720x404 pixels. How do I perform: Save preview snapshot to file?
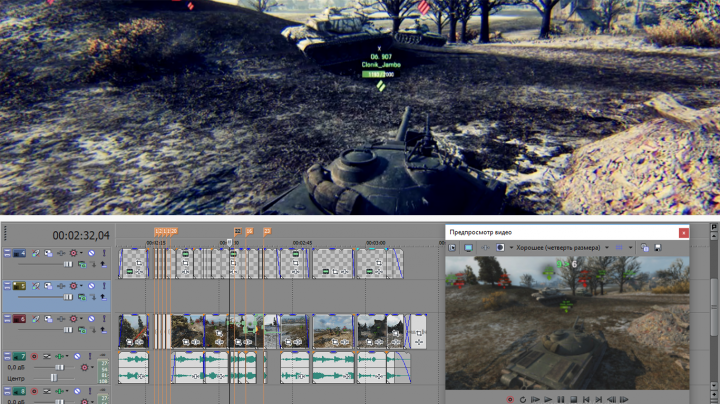click(658, 248)
